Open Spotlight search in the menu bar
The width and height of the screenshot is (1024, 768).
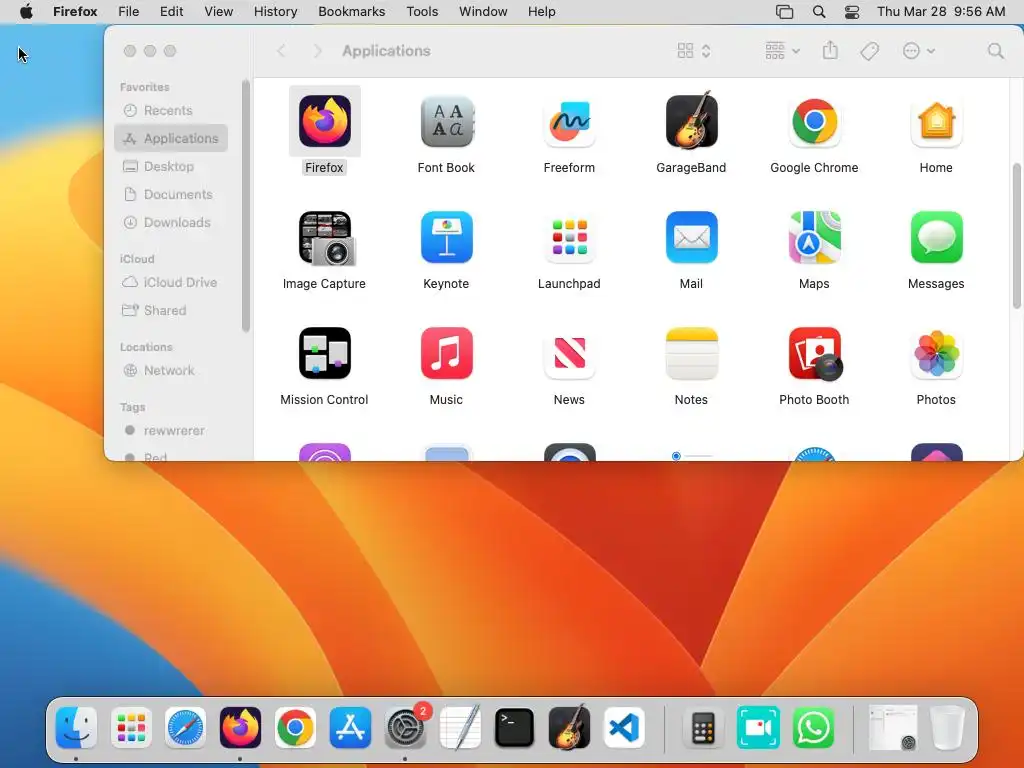point(819,12)
